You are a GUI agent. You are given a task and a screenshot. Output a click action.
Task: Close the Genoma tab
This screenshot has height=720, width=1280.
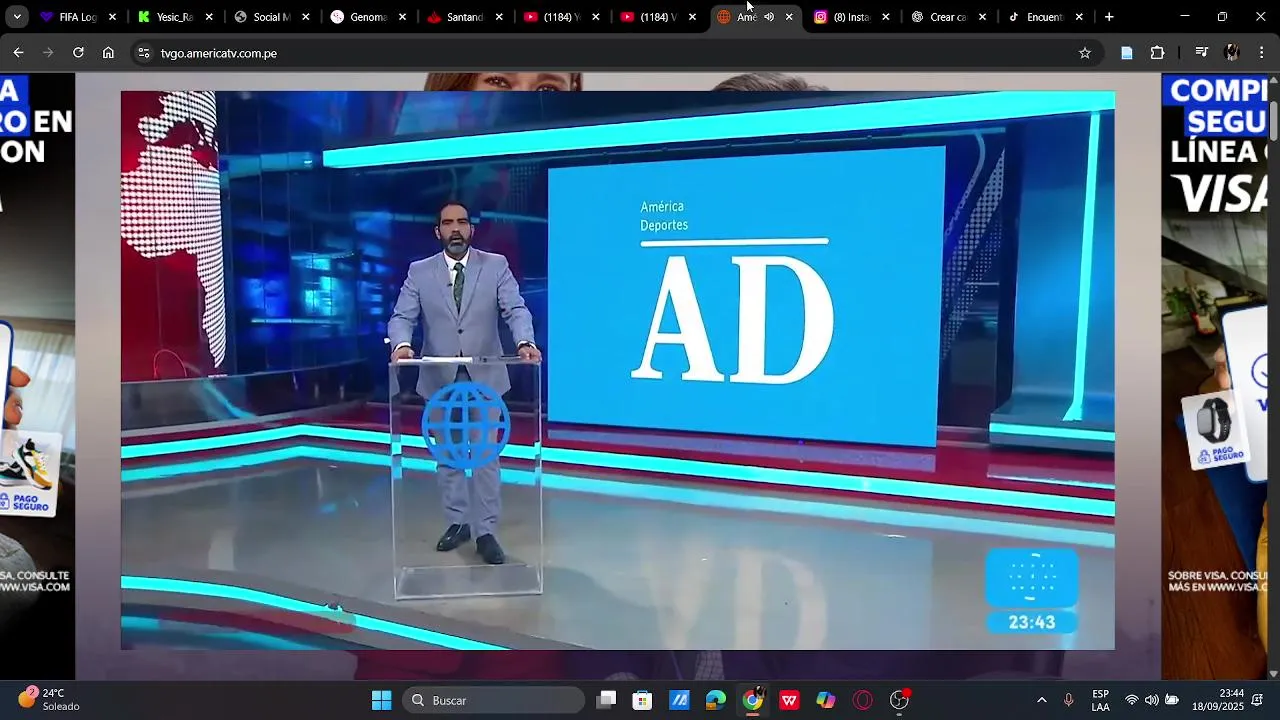[402, 17]
